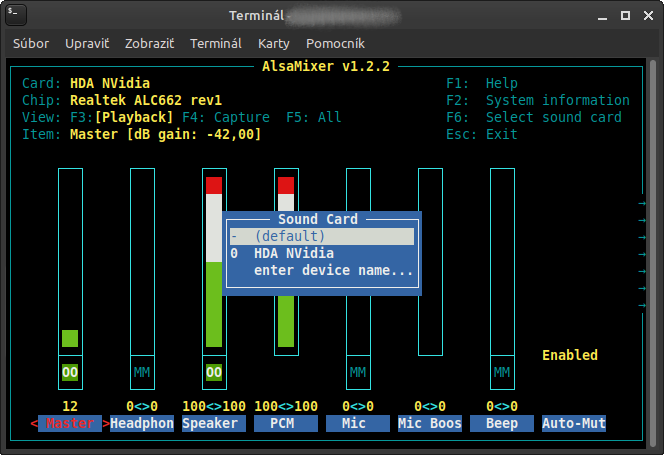Unmute the Headphone channel MM indicator
Viewport: 664px width, 455px height.
click(142, 372)
